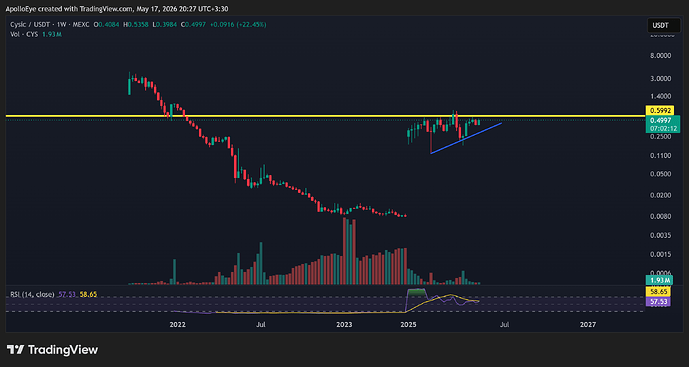Click the 1.93M volume axis label
This screenshot has height=367, width=689.
pos(659,280)
